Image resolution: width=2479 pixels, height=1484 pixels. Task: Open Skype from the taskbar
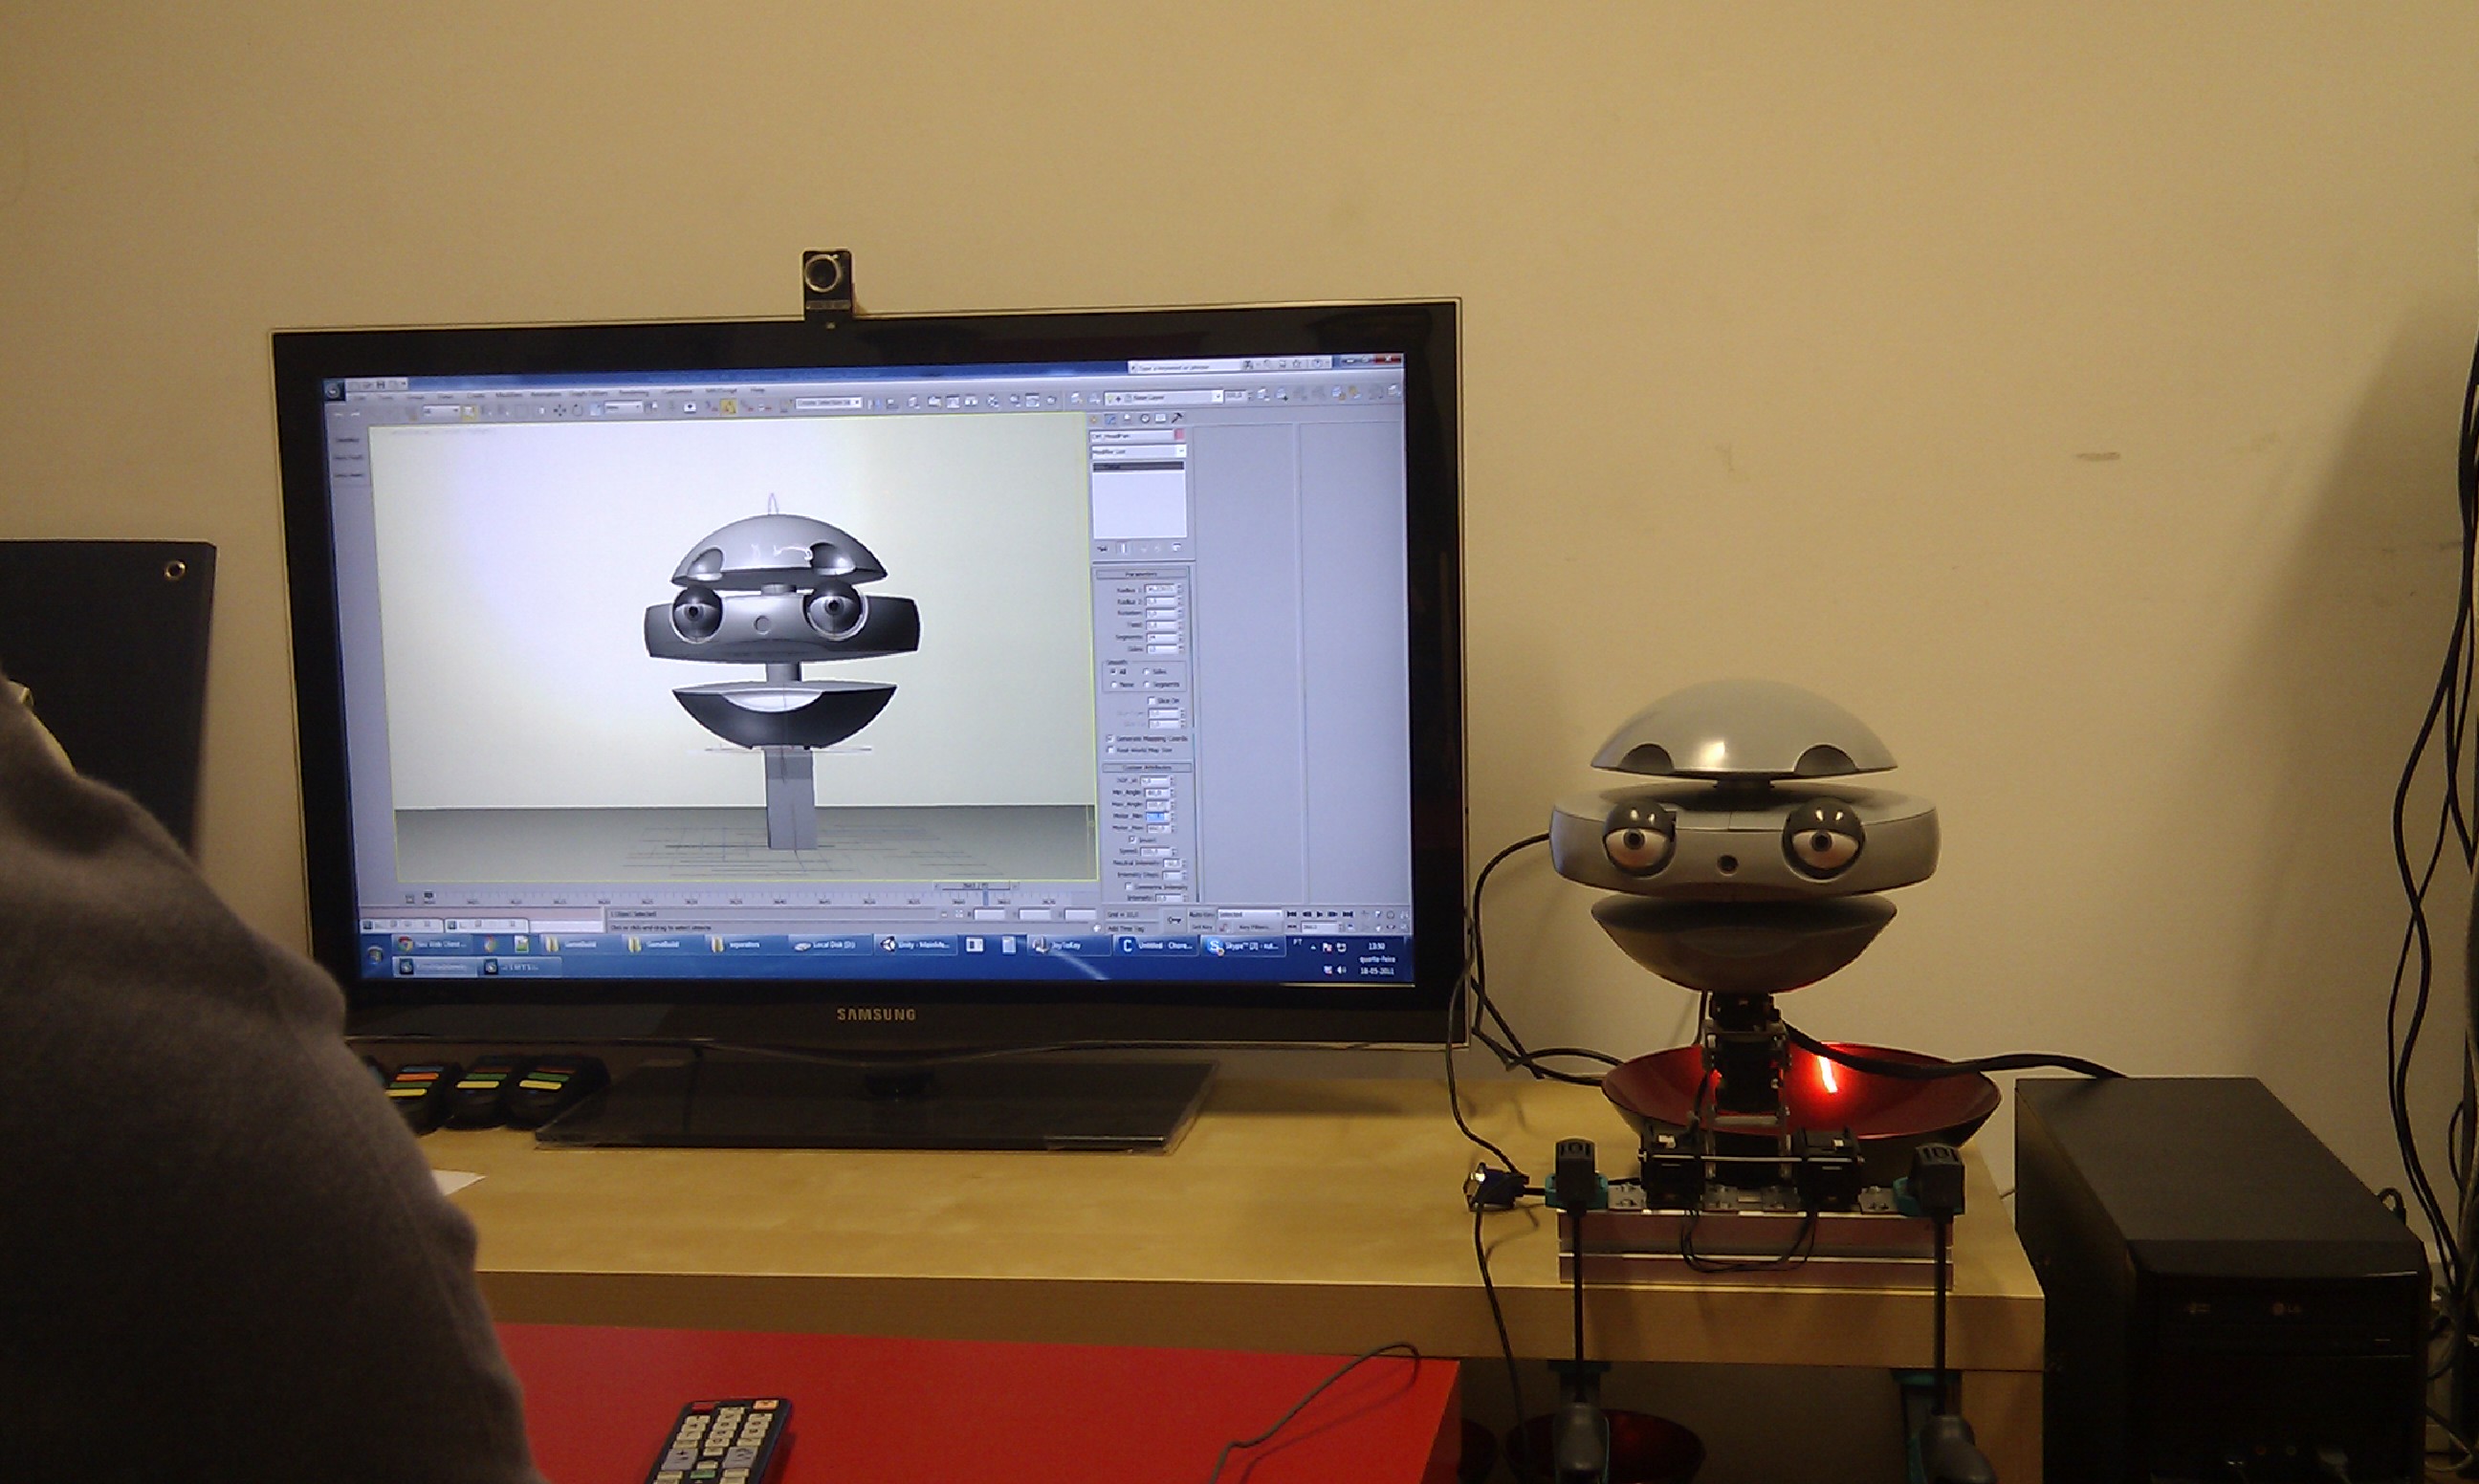(x=1244, y=946)
